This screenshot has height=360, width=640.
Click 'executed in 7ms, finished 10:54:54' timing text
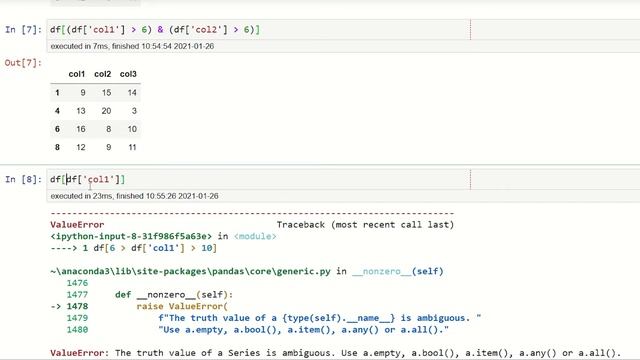tap(132, 46)
